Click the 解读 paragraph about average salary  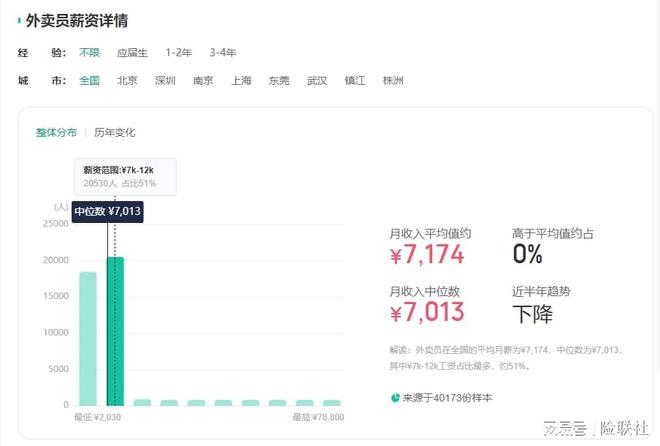(x=506, y=358)
